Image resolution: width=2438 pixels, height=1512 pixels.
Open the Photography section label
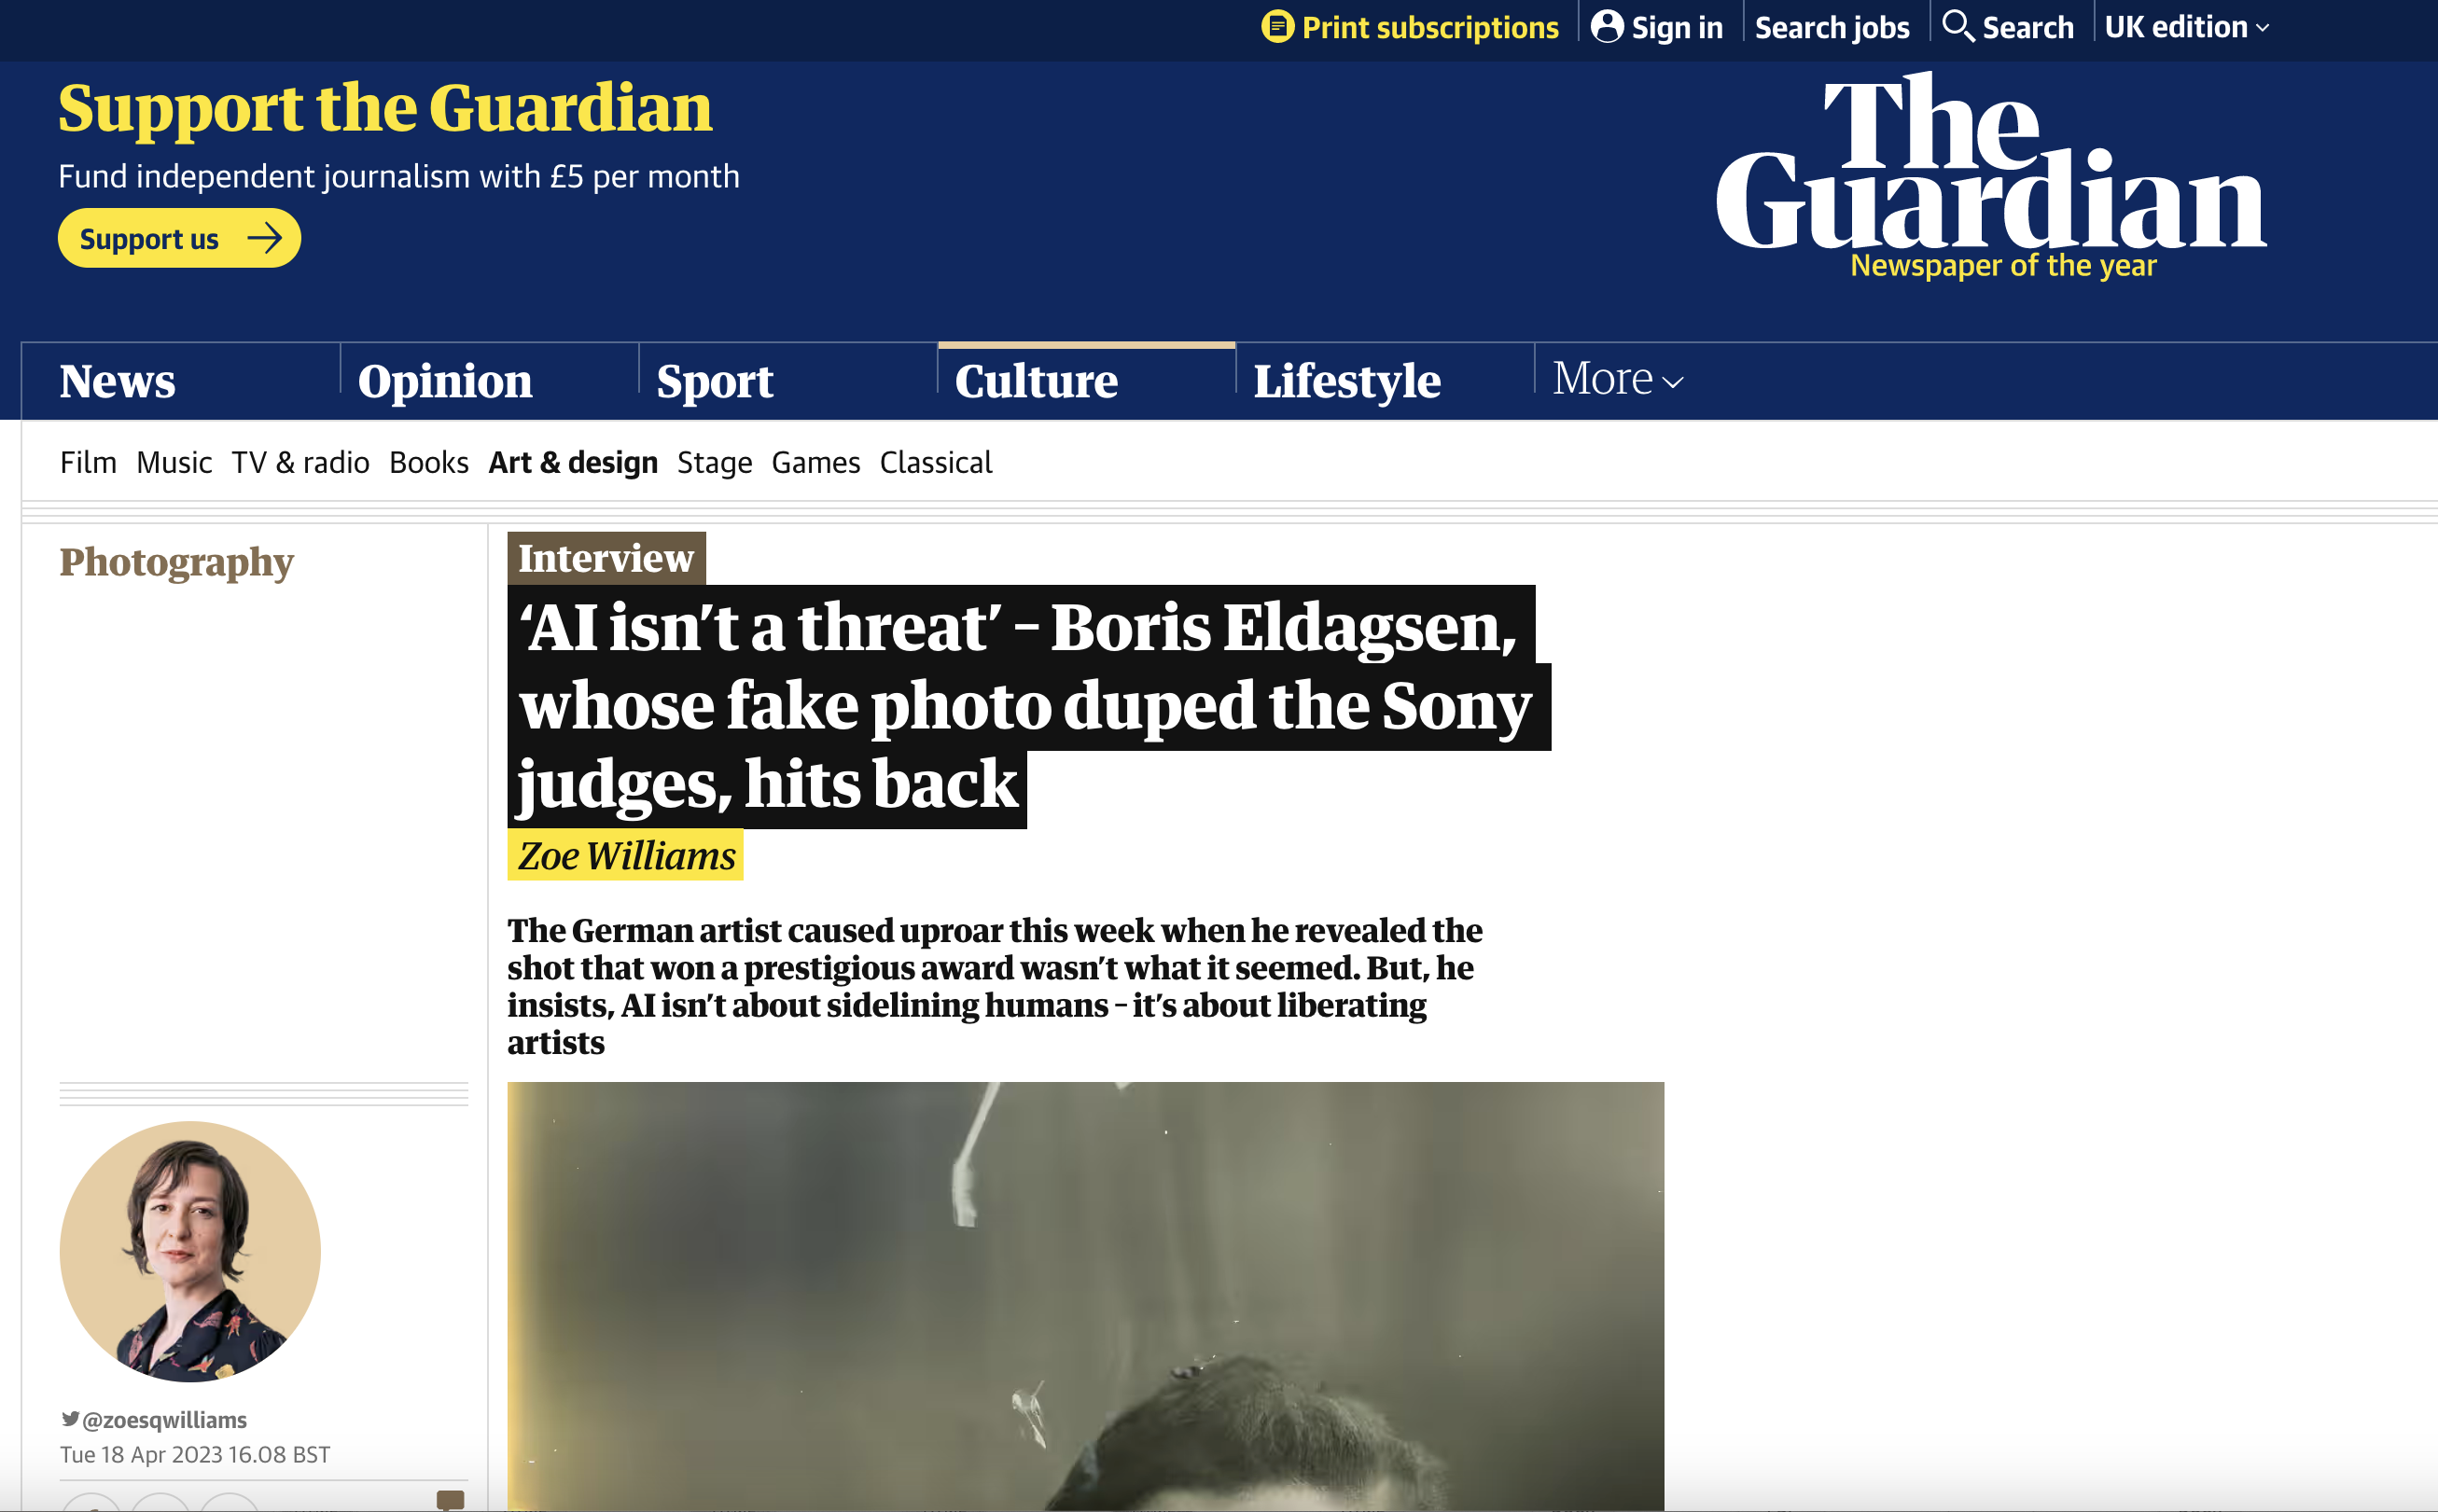coord(176,562)
